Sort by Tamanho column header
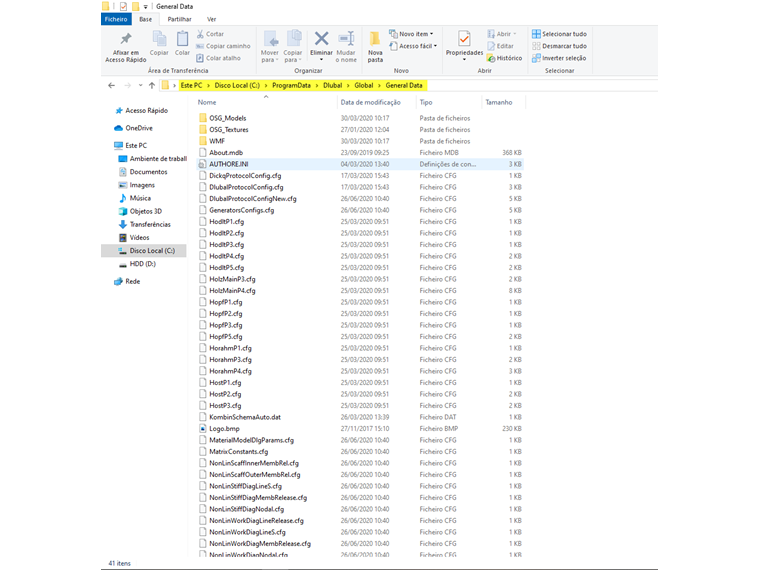 point(499,102)
